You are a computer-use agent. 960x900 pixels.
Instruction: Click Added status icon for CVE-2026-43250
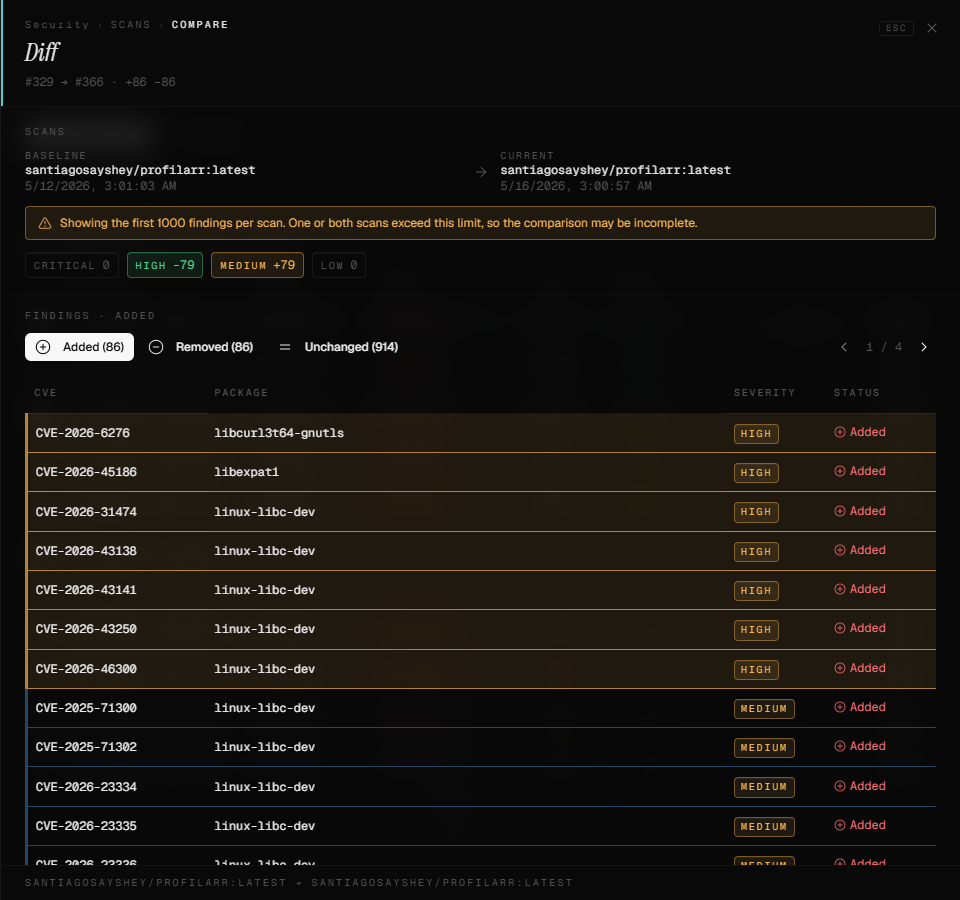pos(840,628)
